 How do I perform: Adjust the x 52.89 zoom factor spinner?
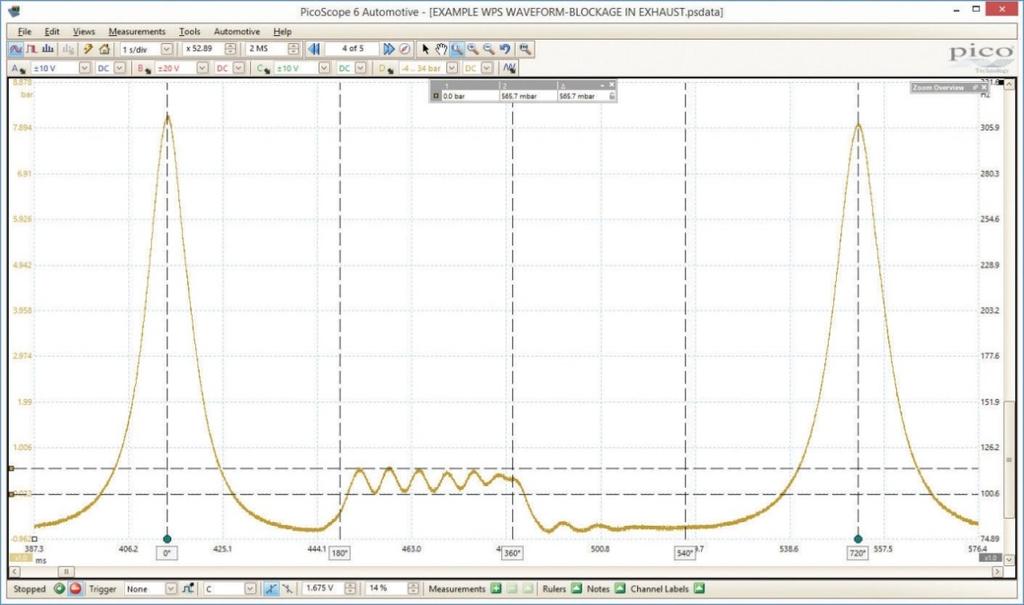(x=231, y=49)
